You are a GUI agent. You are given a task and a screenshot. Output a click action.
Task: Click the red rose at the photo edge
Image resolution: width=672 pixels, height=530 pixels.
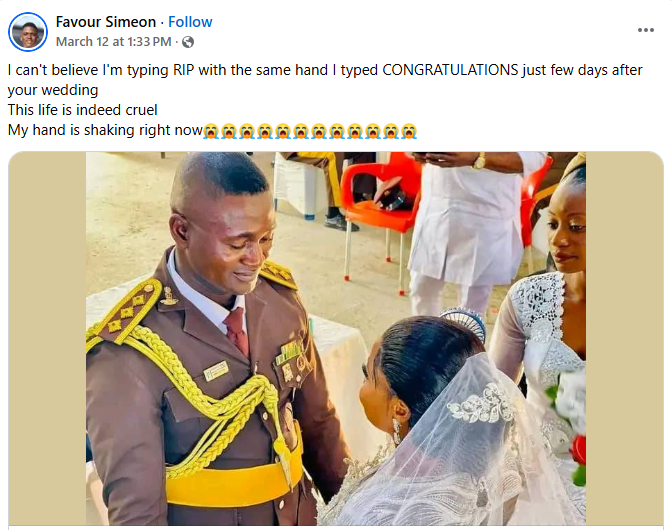[579, 448]
